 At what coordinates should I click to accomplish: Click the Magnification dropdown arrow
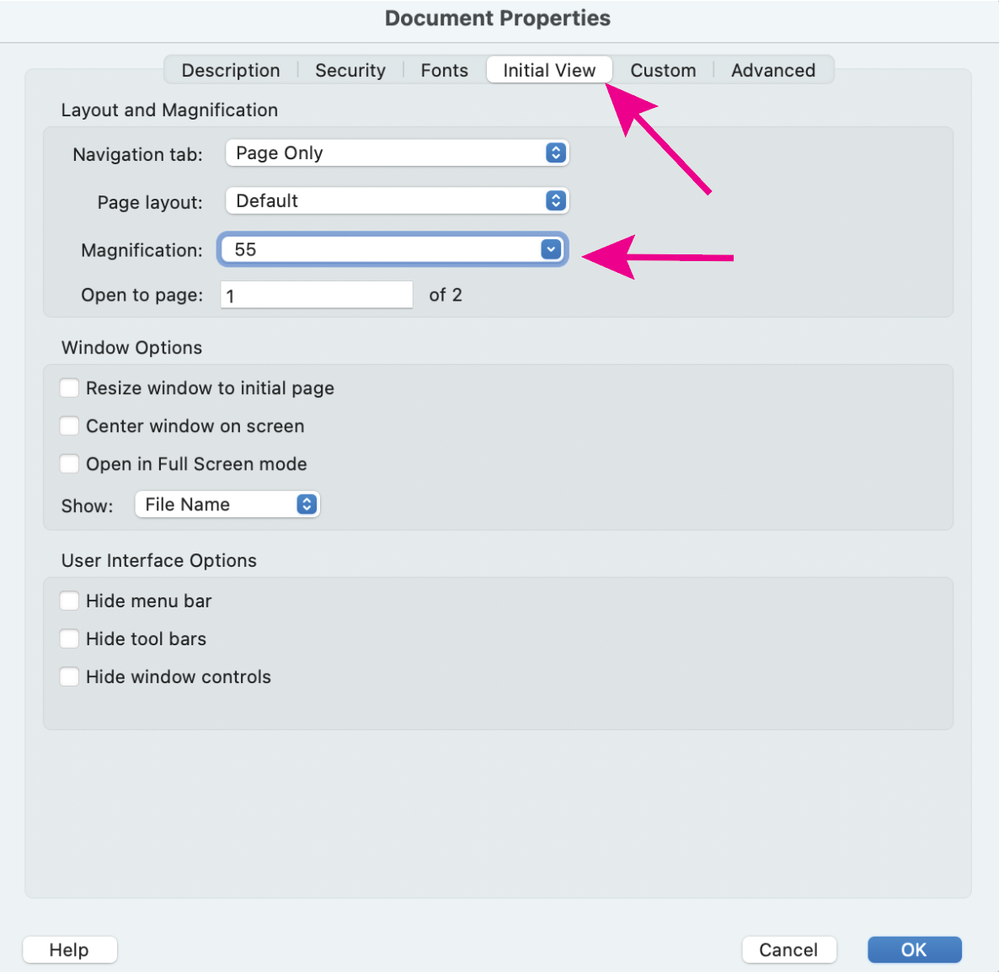(551, 250)
